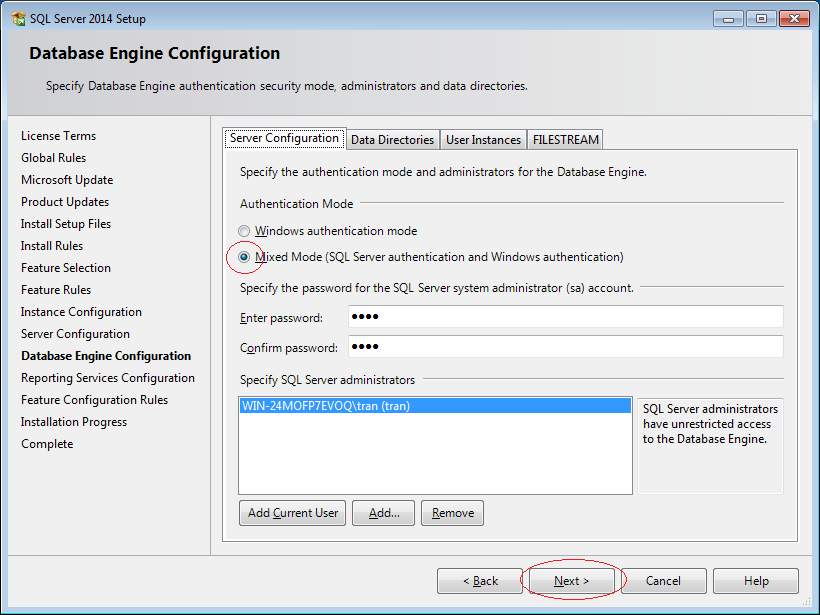Click the empty area of administrators listbox

click(x=435, y=453)
